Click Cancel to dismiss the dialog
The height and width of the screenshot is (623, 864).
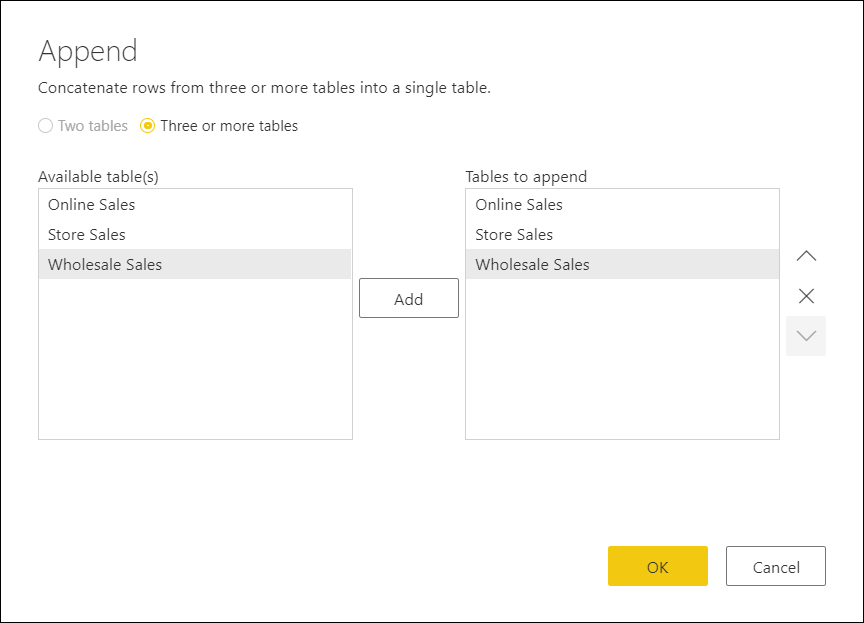click(x=776, y=566)
